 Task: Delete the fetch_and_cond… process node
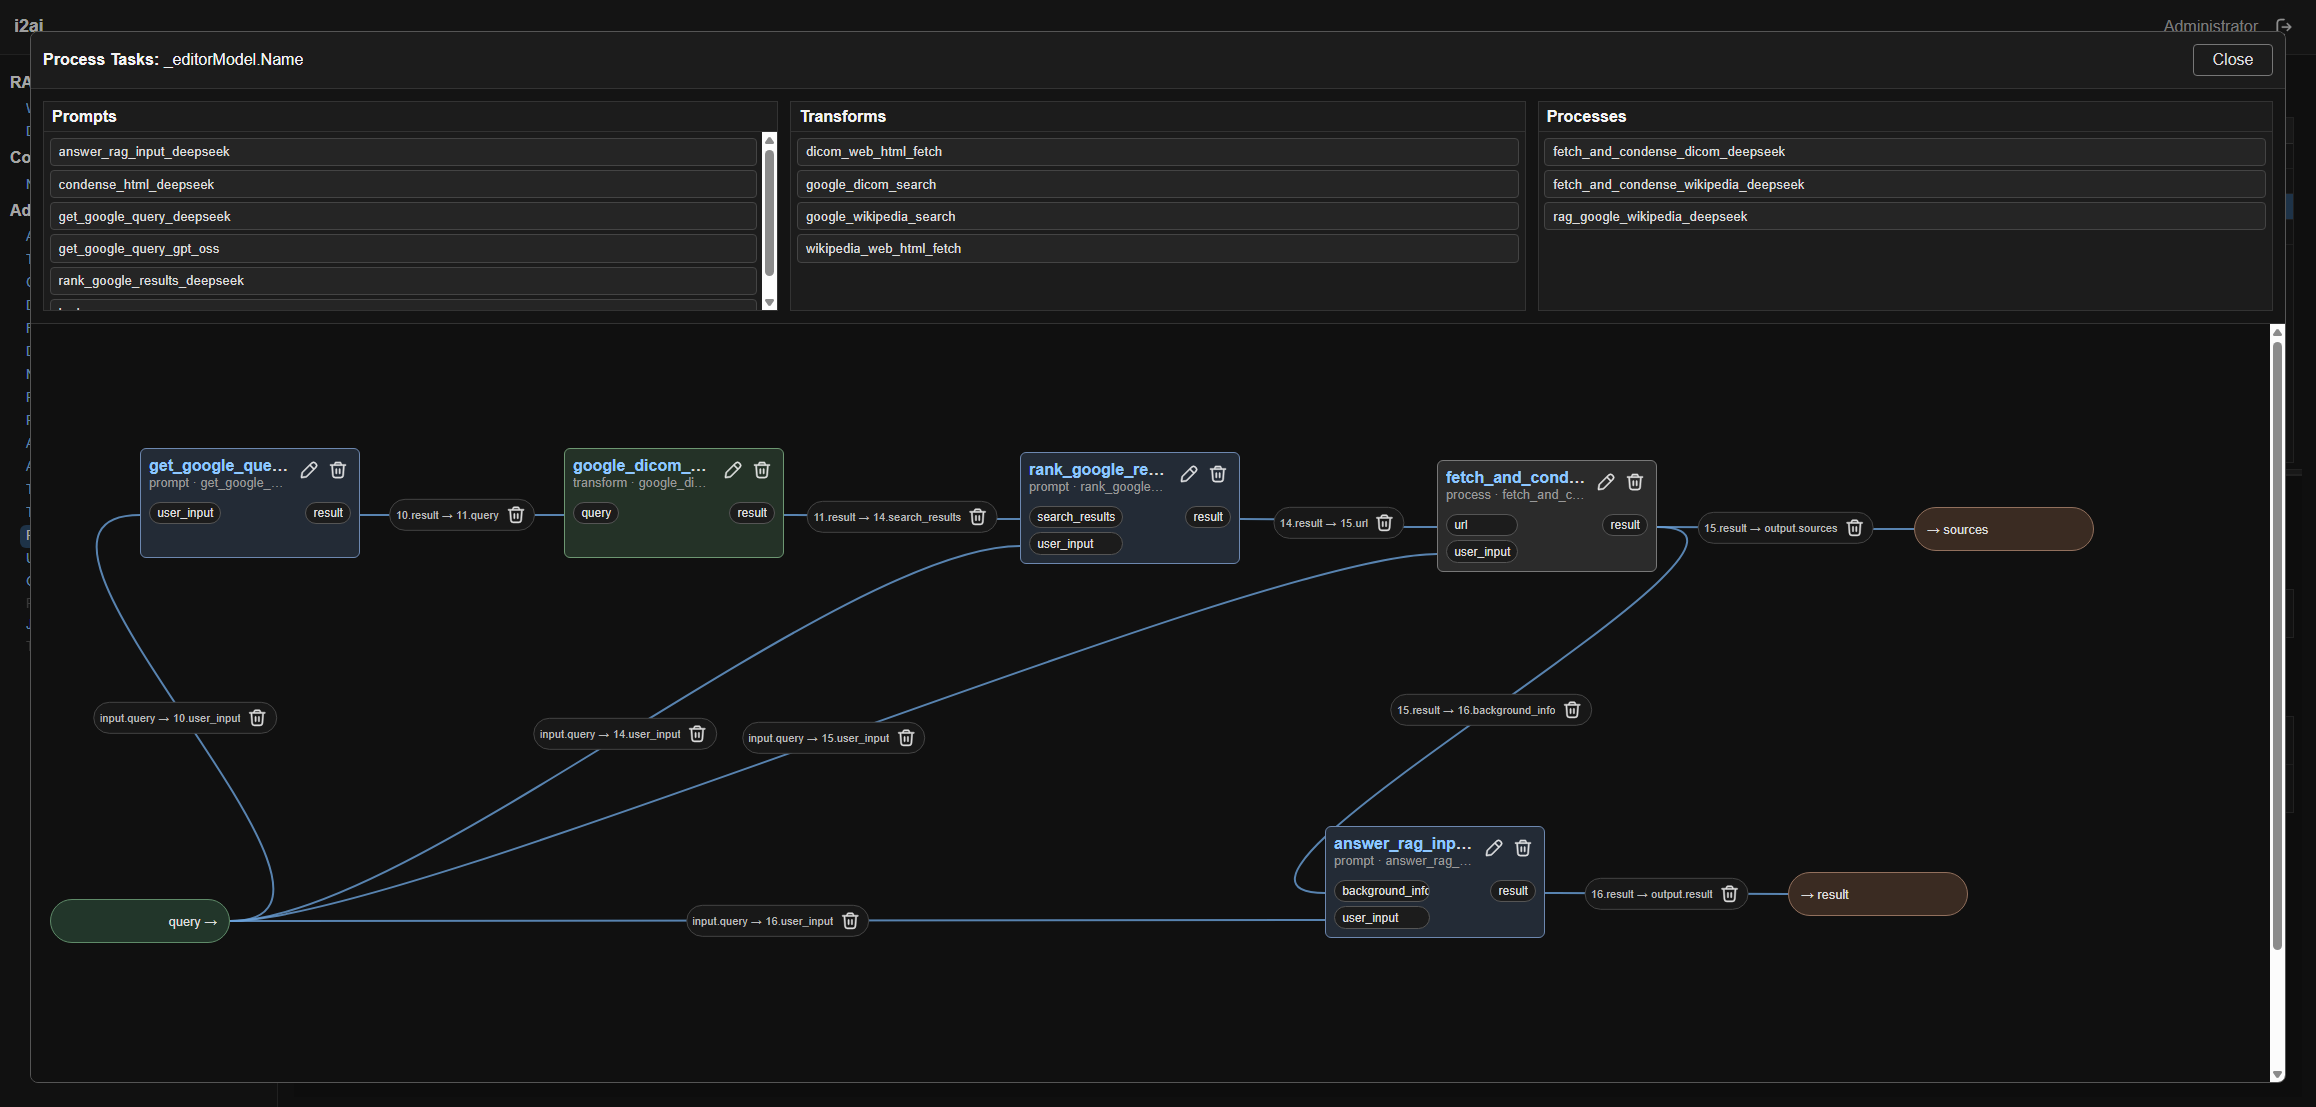coord(1635,482)
